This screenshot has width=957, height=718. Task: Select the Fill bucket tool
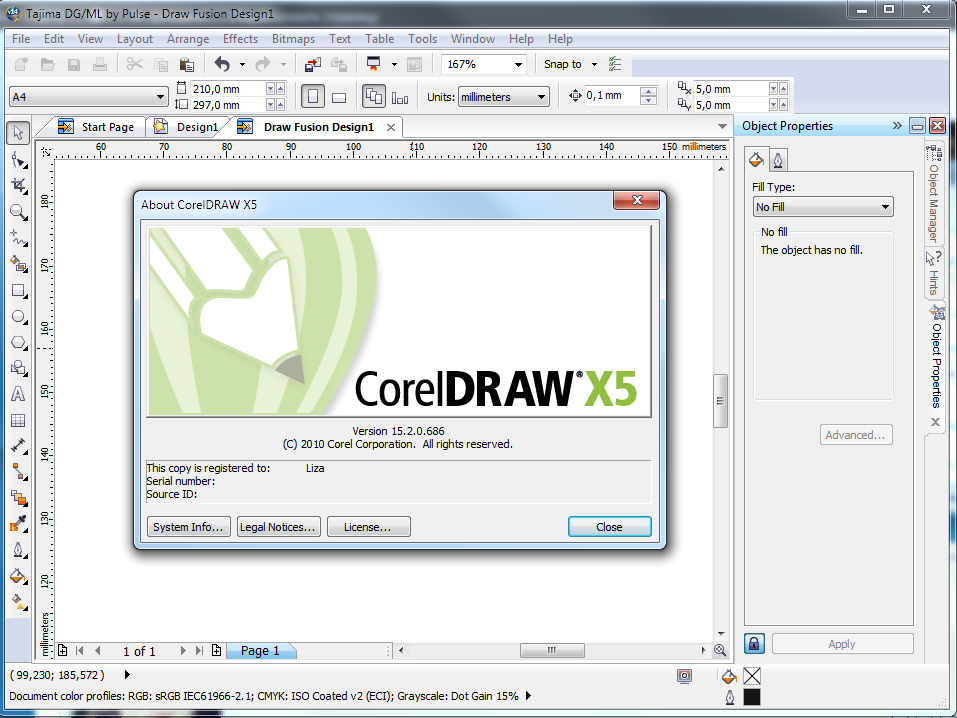(x=18, y=576)
